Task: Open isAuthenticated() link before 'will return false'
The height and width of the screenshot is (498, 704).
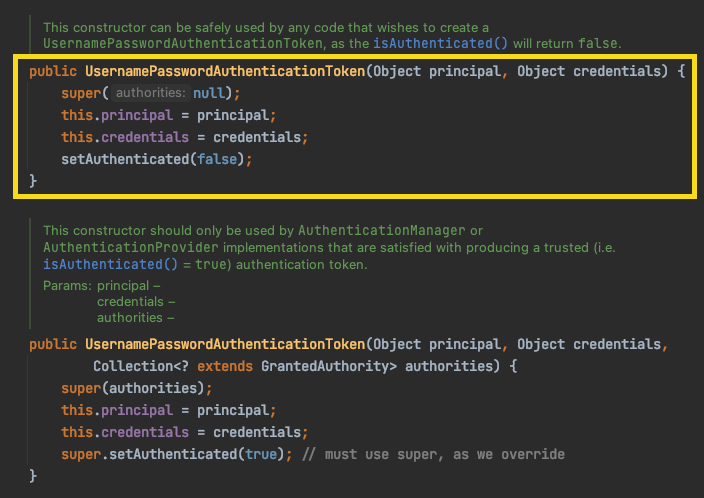Action: tap(440, 44)
